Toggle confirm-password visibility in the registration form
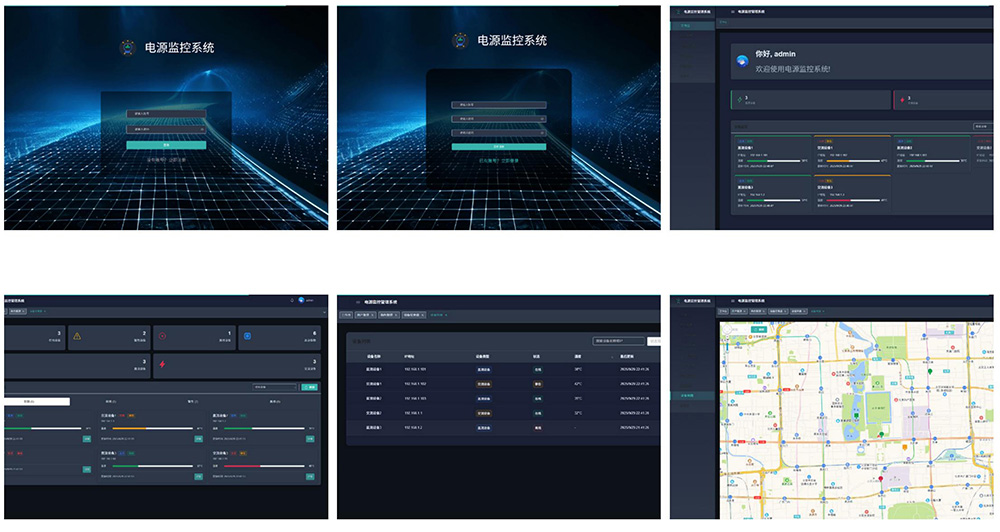The height and width of the screenshot is (532, 1000). pyautogui.click(x=542, y=132)
